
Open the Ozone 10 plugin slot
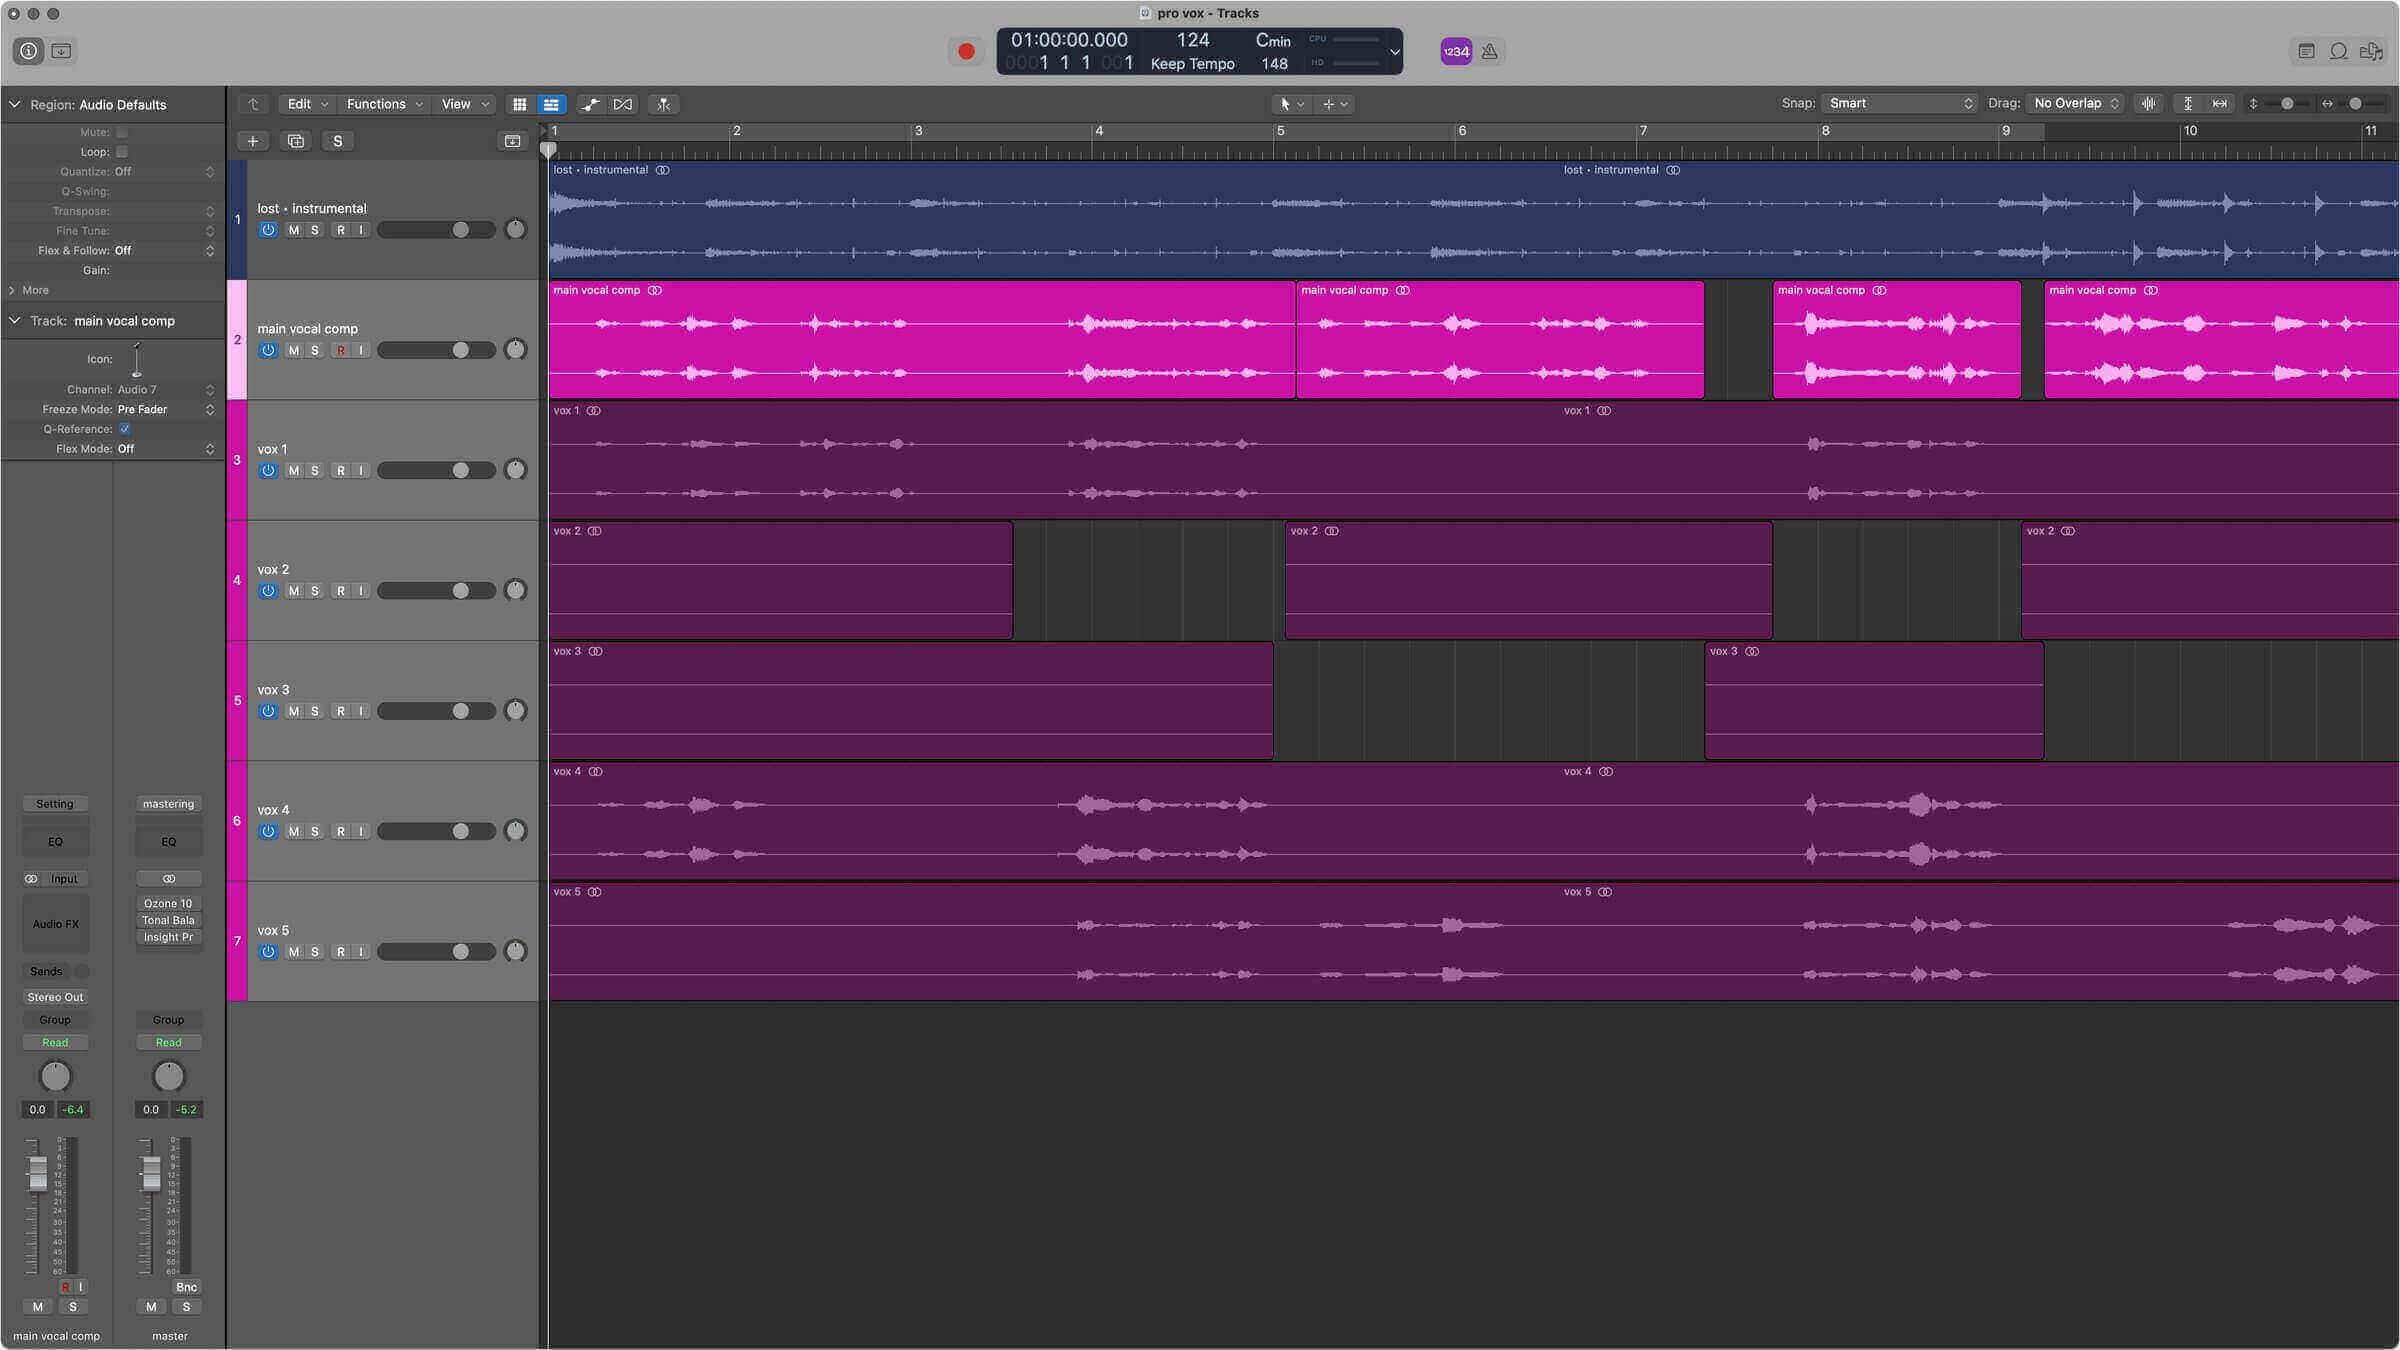coord(168,903)
